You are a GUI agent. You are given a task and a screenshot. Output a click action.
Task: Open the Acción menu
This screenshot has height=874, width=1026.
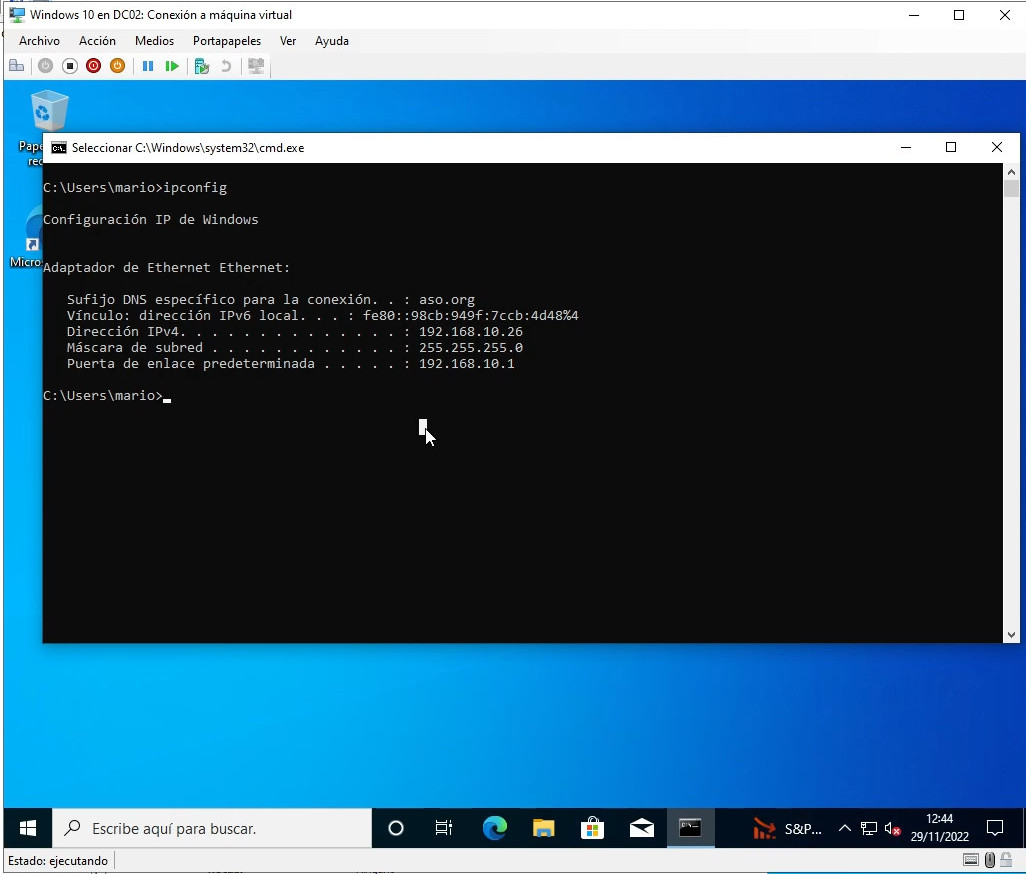(97, 41)
